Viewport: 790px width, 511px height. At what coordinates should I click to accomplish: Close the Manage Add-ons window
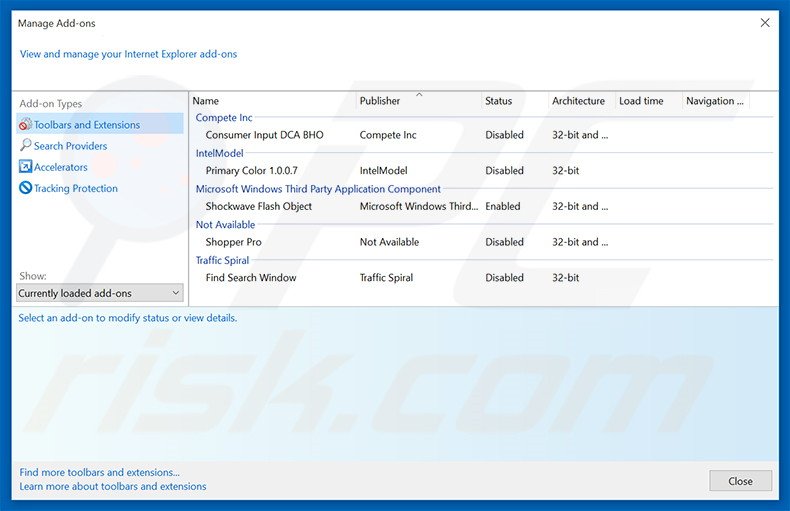tap(765, 23)
